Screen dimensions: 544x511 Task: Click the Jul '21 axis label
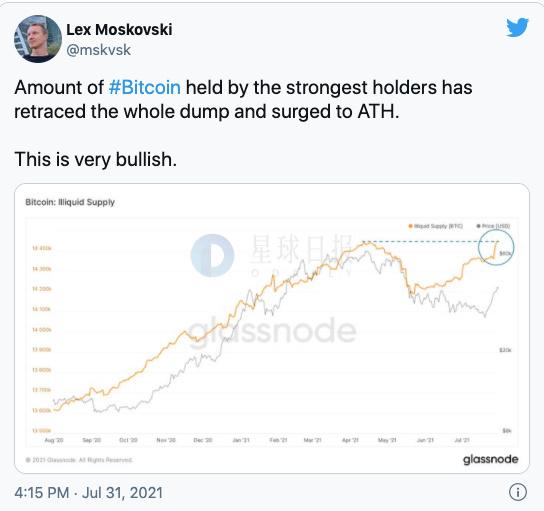click(462, 440)
